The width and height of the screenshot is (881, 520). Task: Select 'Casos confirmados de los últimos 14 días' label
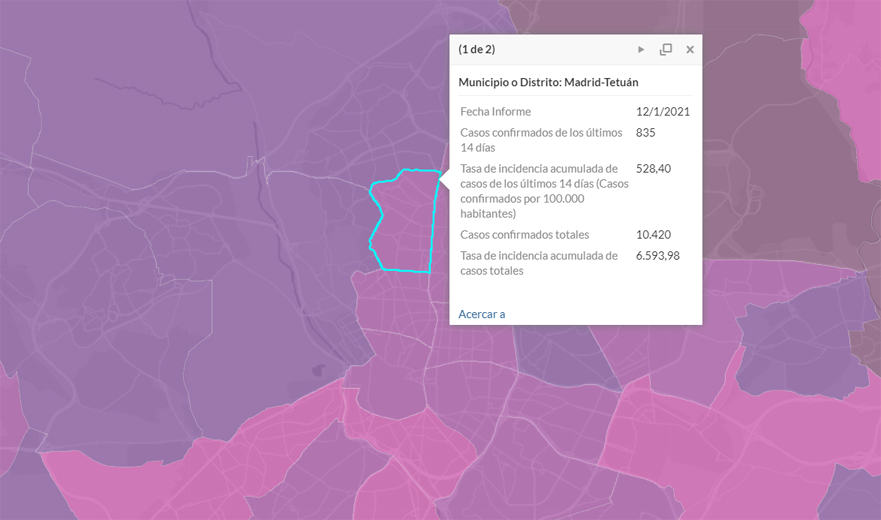(541, 140)
